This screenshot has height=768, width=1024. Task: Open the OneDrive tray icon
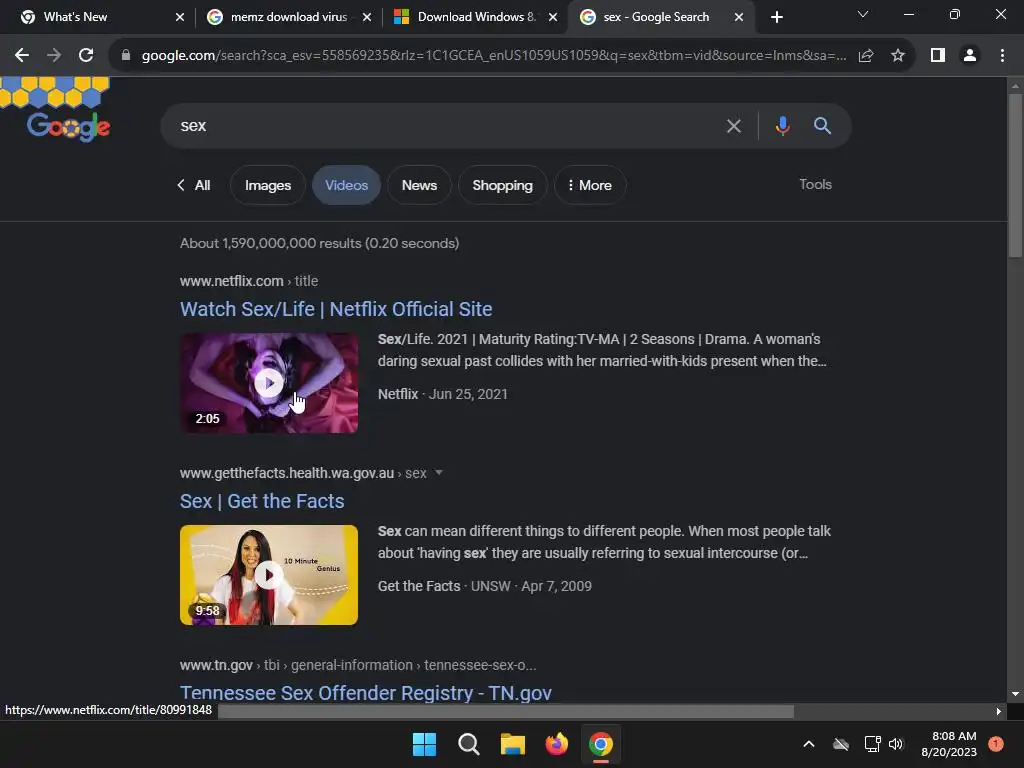[x=841, y=744]
